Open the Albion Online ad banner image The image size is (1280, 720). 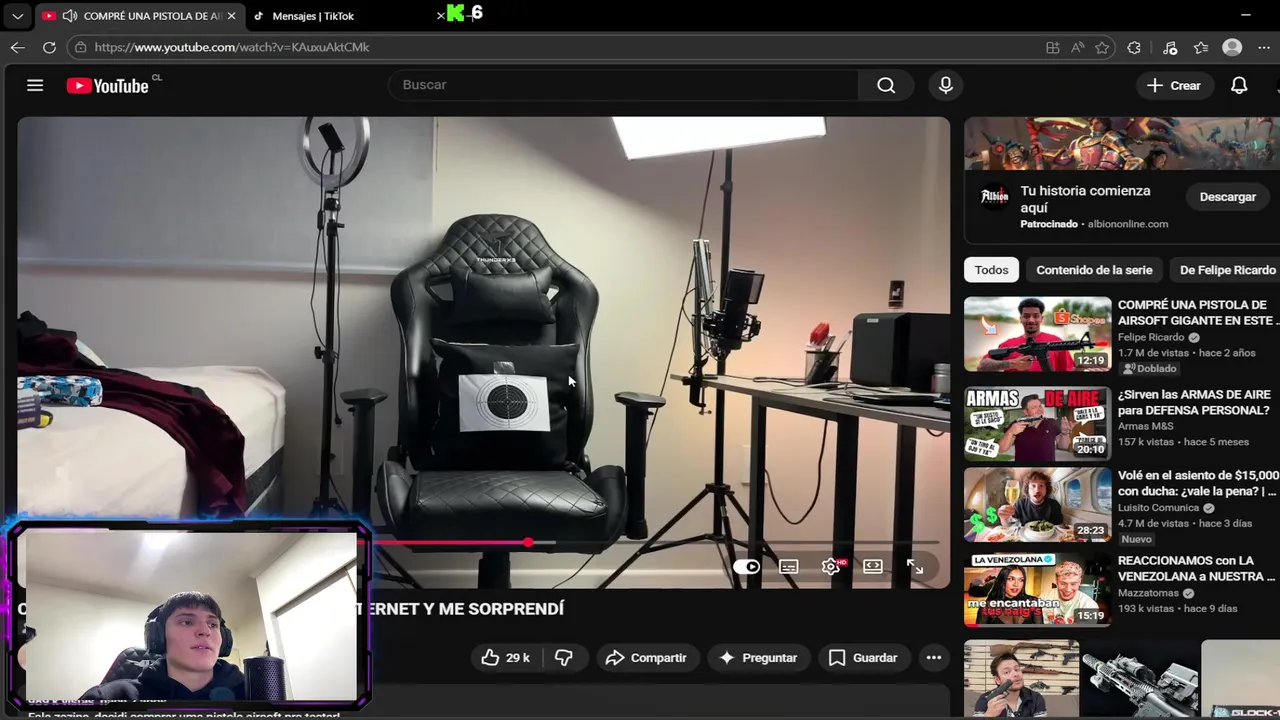(1122, 145)
